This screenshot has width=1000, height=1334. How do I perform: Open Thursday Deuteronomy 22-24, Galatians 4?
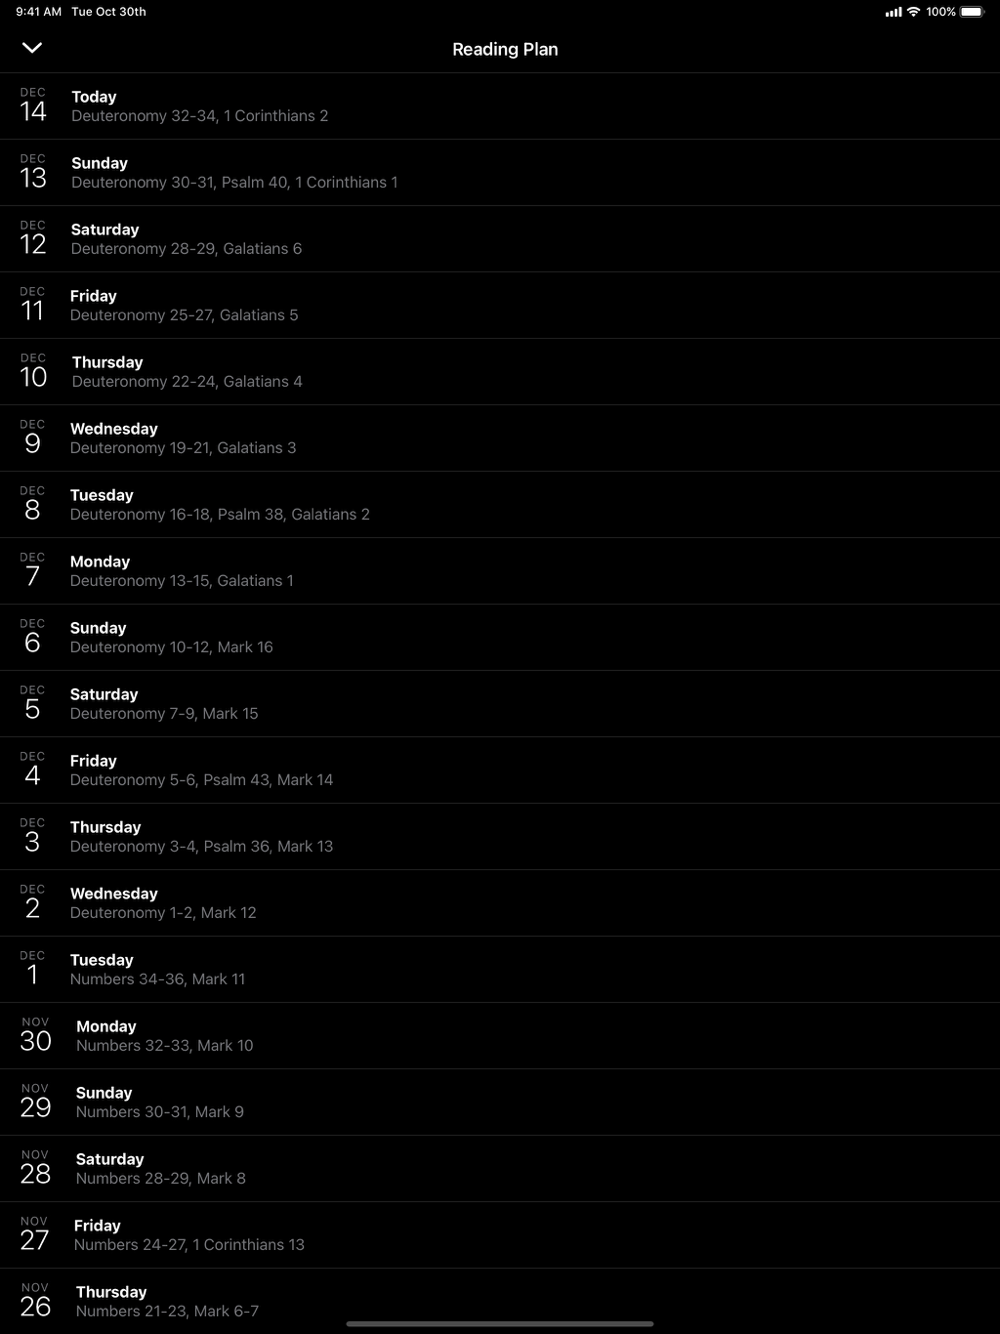[x=500, y=372]
